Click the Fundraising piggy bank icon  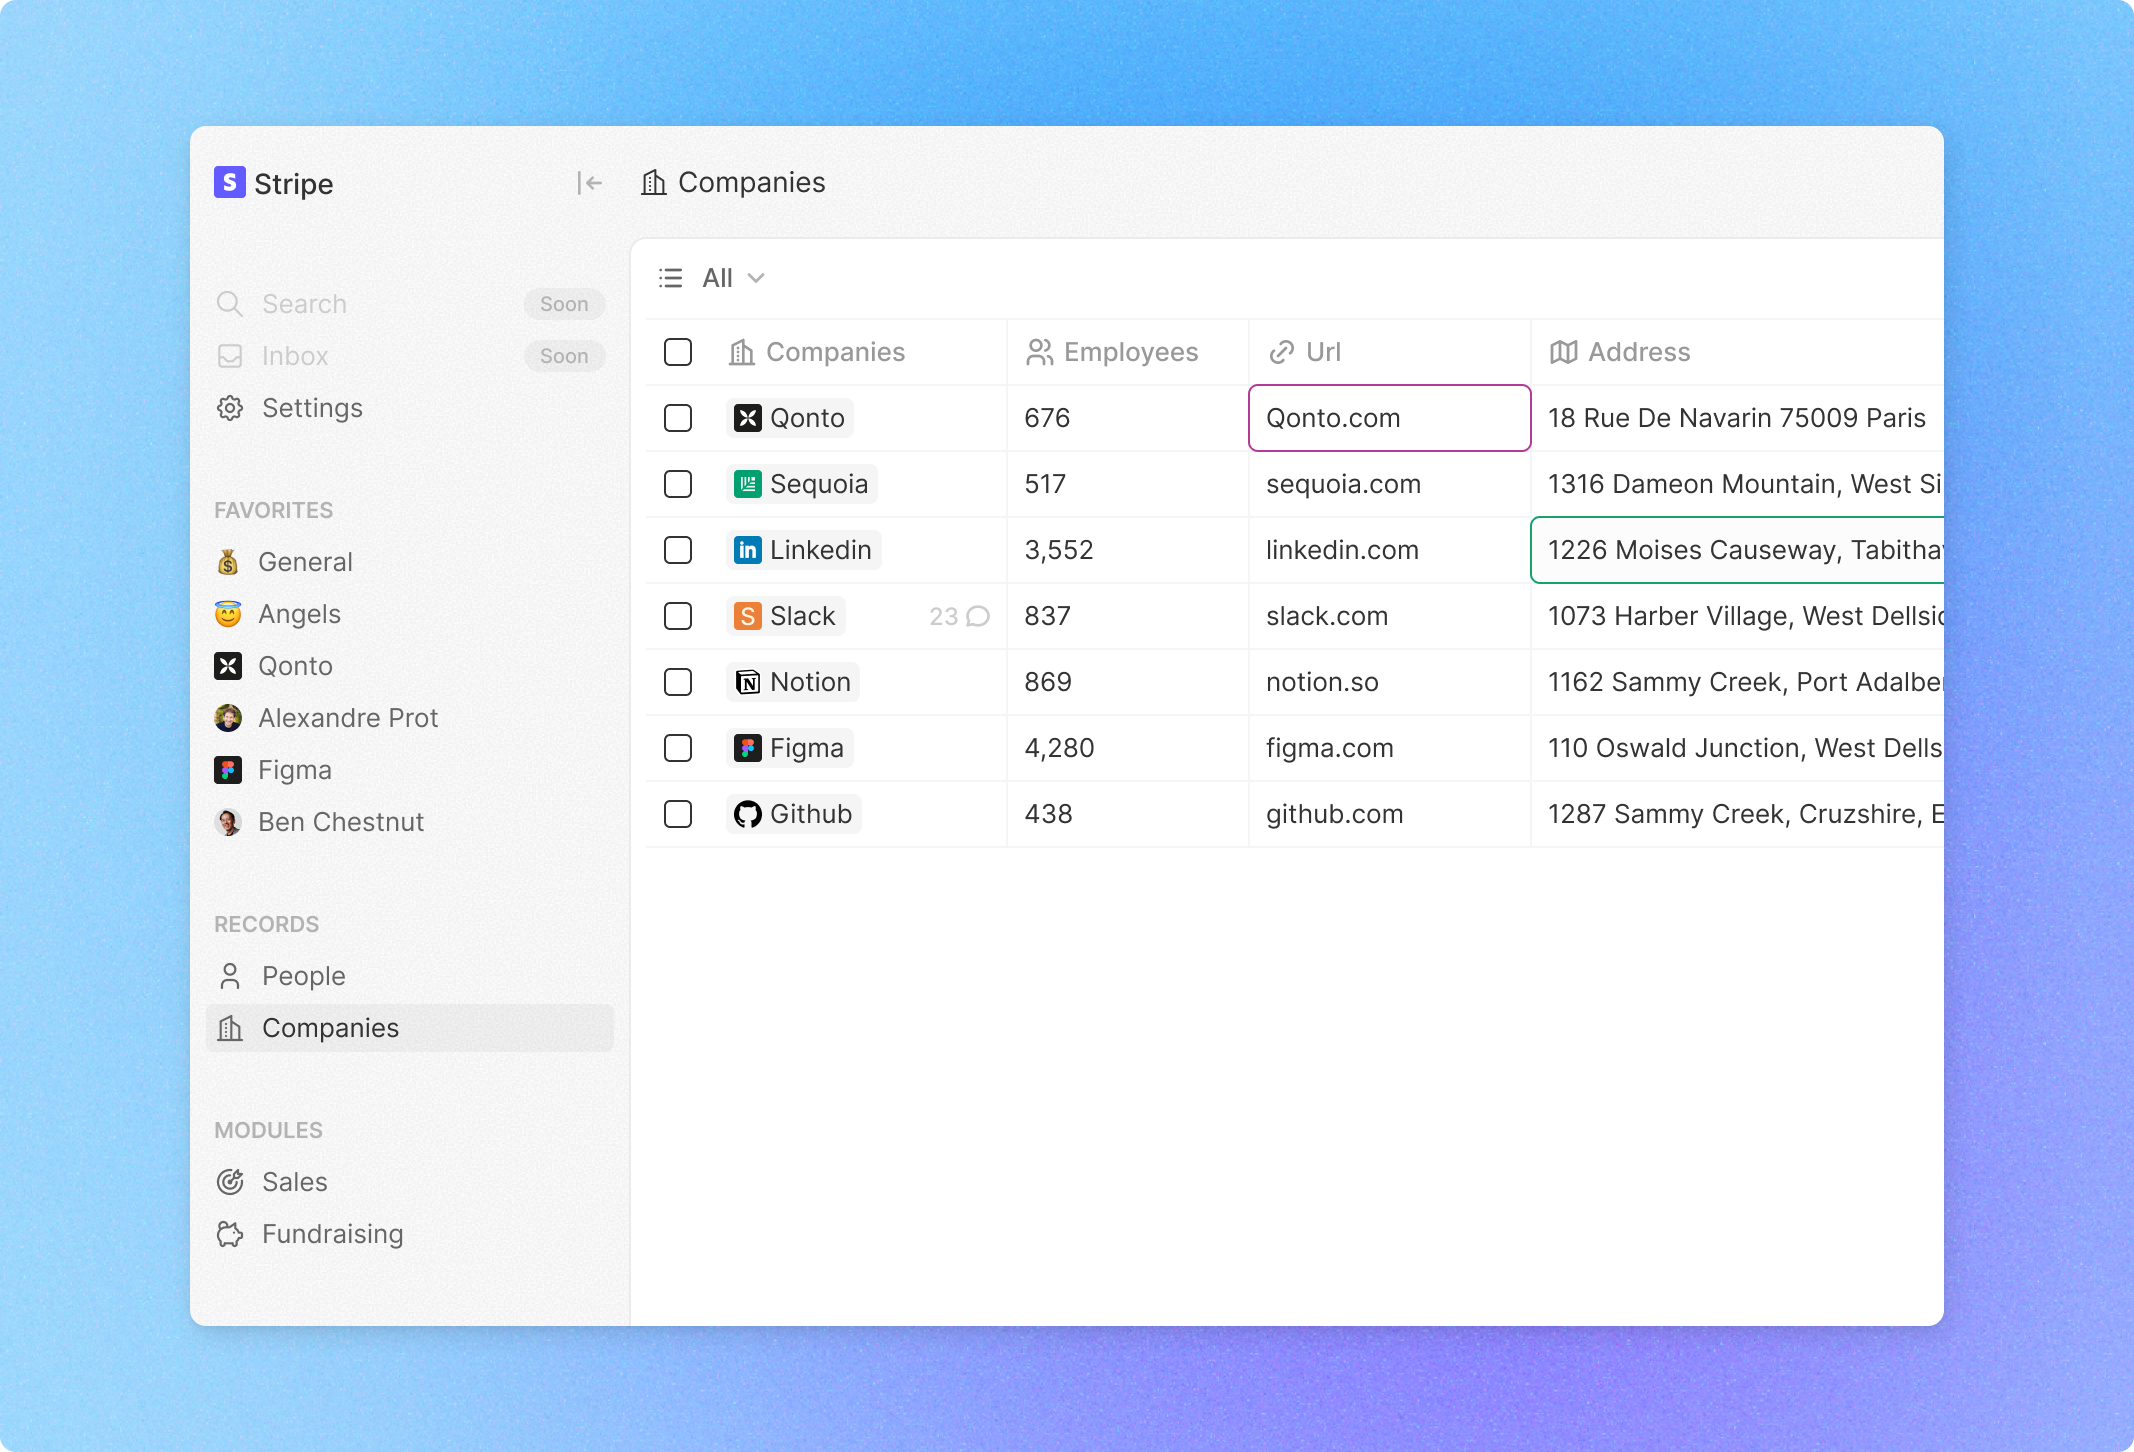click(230, 1234)
